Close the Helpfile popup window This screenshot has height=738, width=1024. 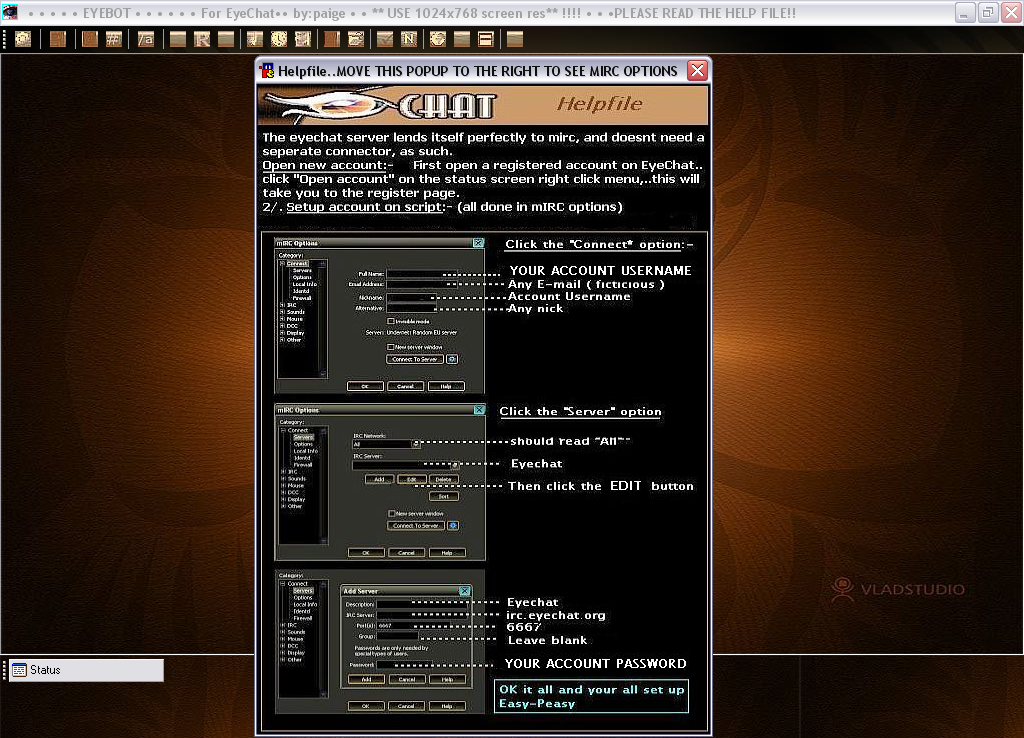click(697, 71)
